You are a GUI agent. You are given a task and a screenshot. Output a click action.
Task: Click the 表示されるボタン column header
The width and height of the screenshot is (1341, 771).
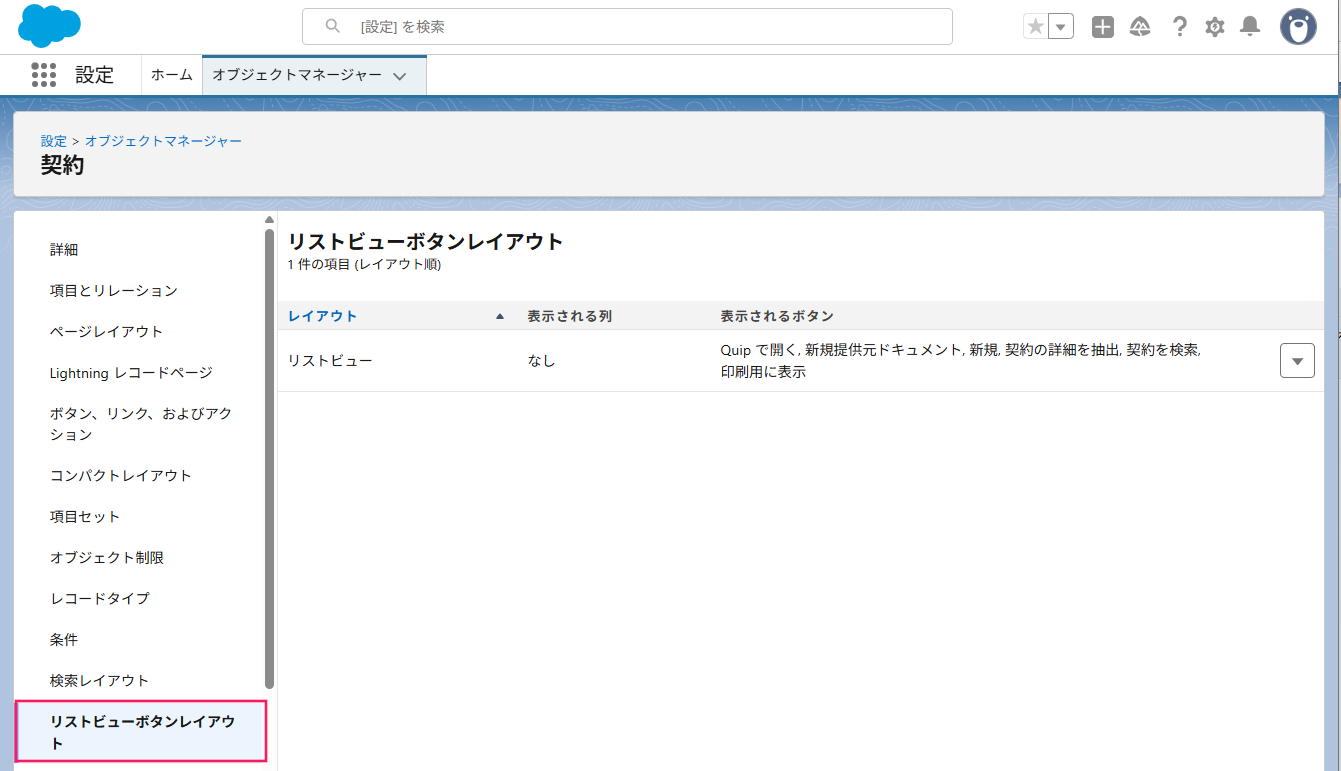coord(777,316)
